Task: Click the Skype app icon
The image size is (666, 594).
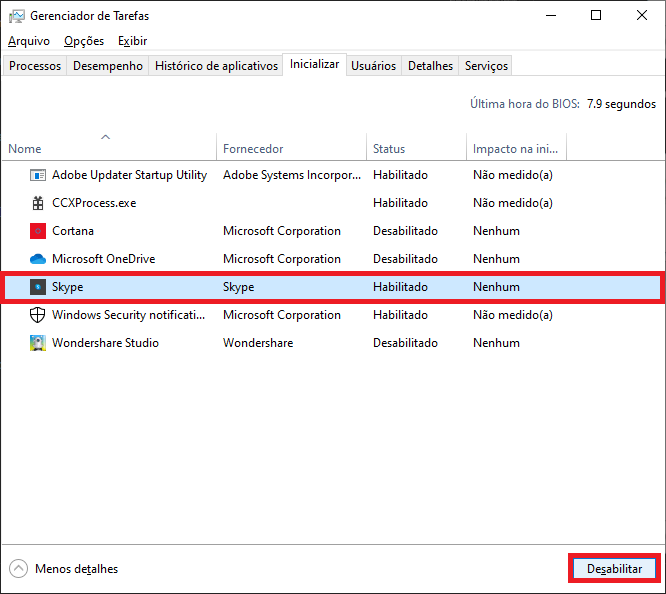Action: (x=38, y=287)
